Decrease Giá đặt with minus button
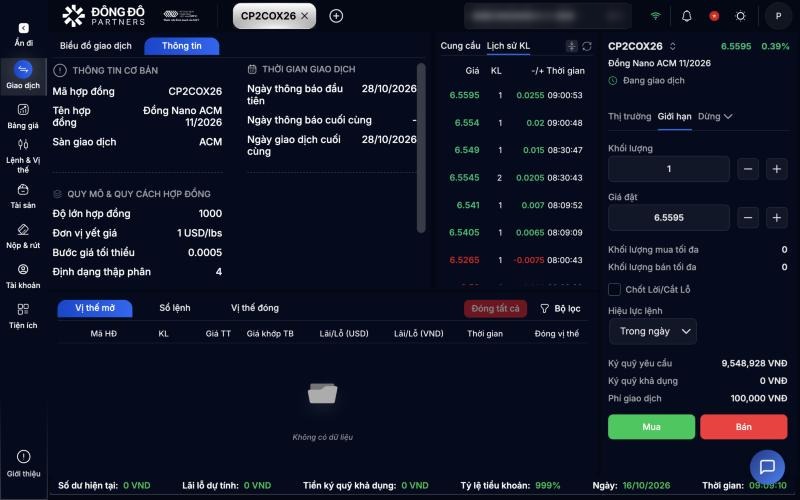This screenshot has width=800, height=500. click(747, 218)
